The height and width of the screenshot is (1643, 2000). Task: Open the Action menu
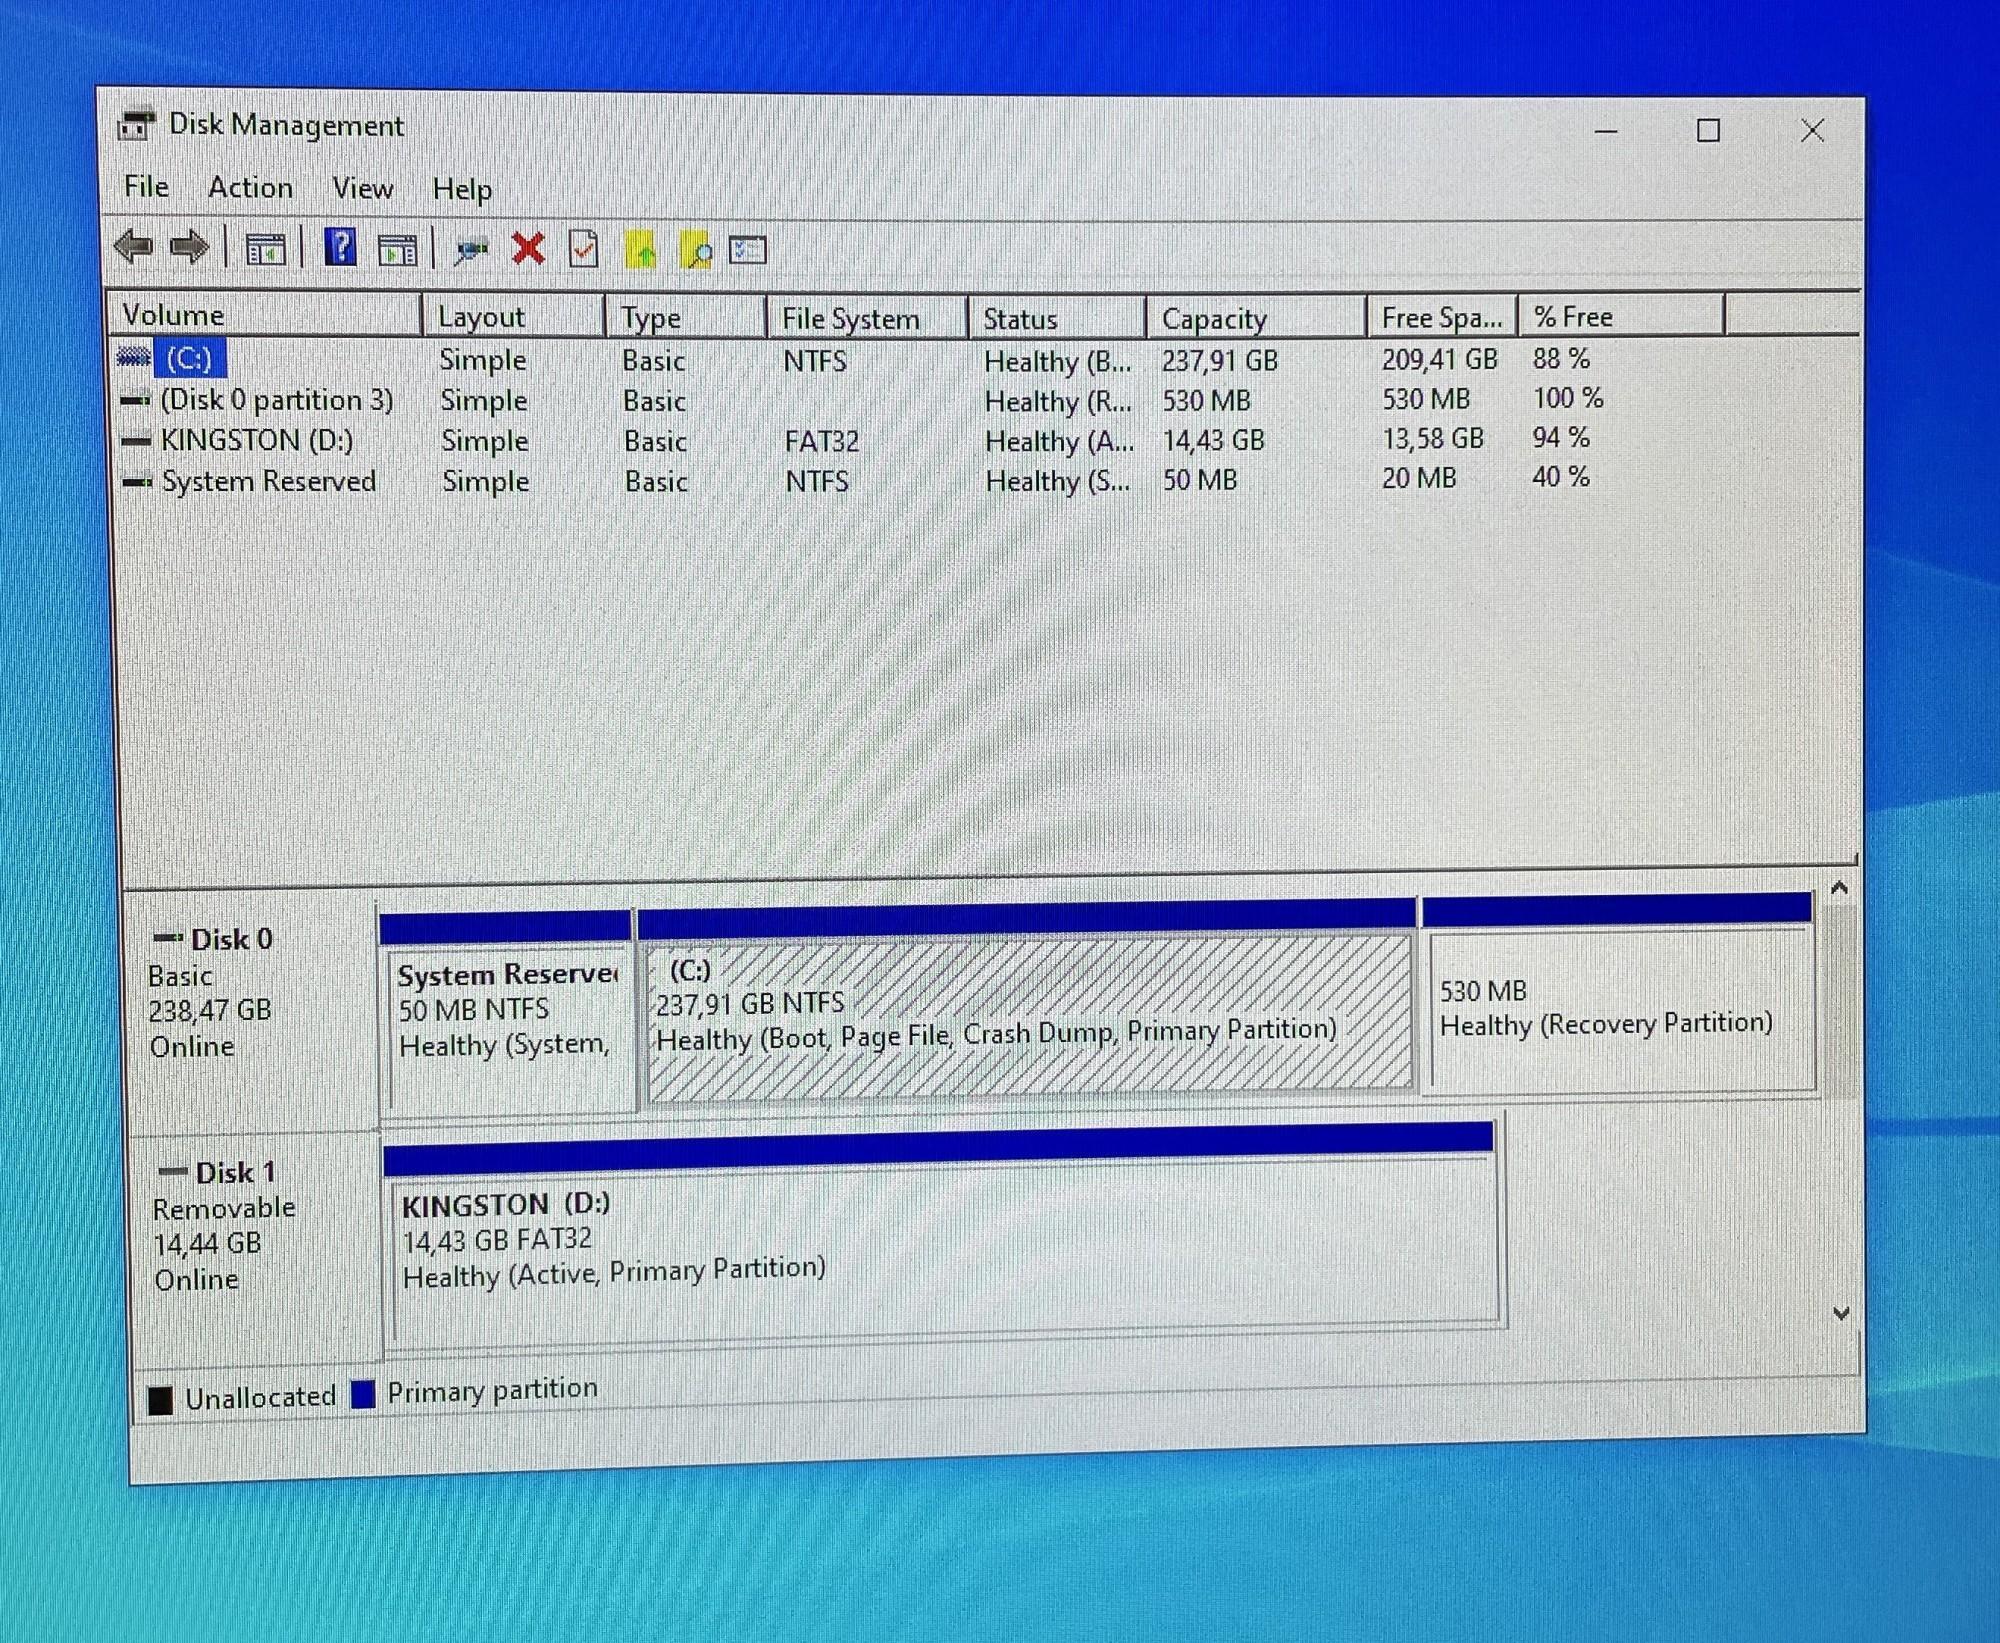click(x=250, y=187)
